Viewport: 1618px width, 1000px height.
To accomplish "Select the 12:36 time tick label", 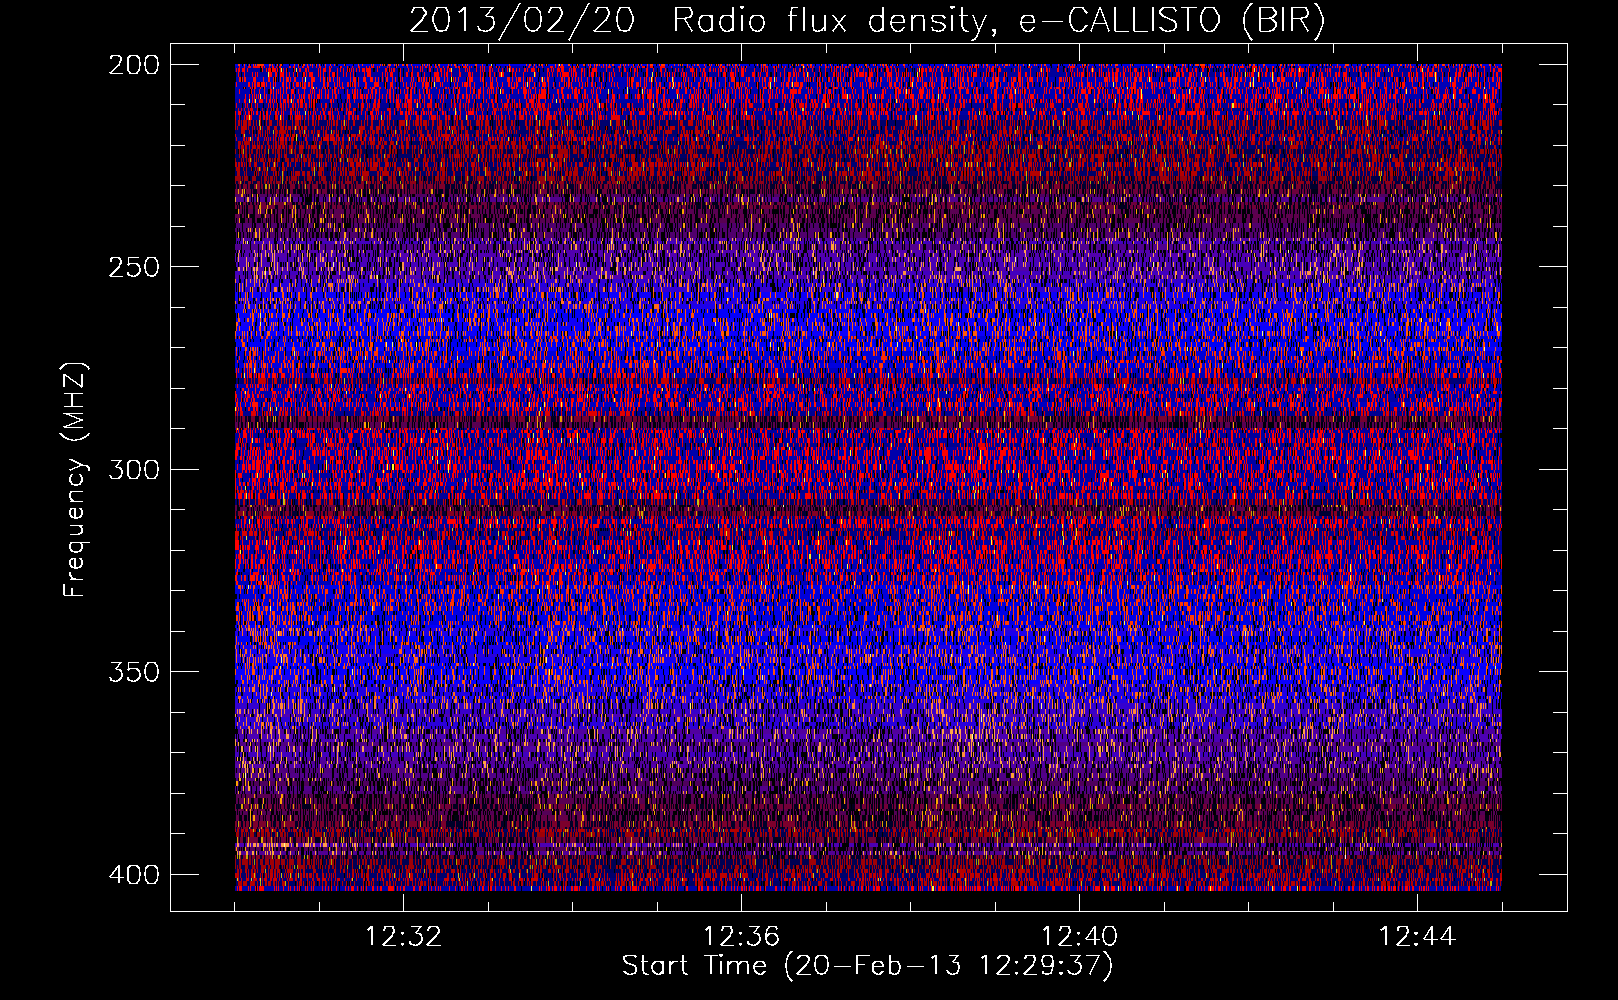I will click(741, 937).
